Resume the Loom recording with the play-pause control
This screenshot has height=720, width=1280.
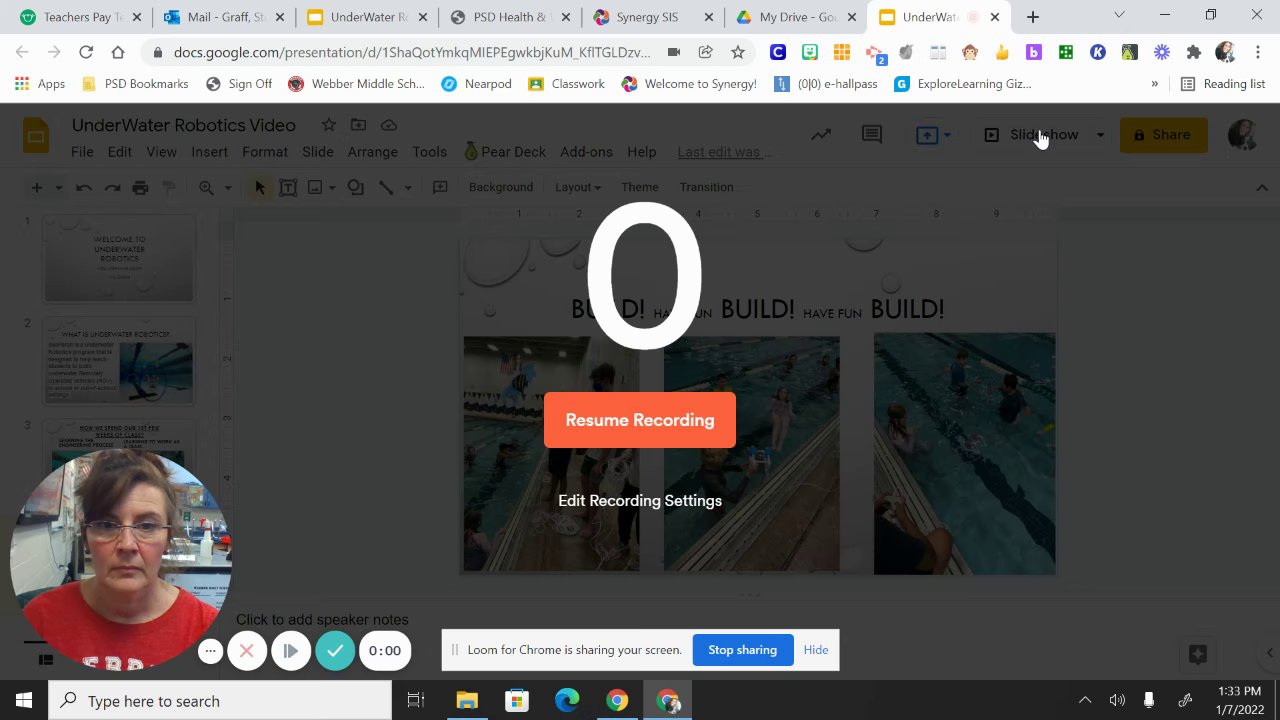(x=291, y=651)
